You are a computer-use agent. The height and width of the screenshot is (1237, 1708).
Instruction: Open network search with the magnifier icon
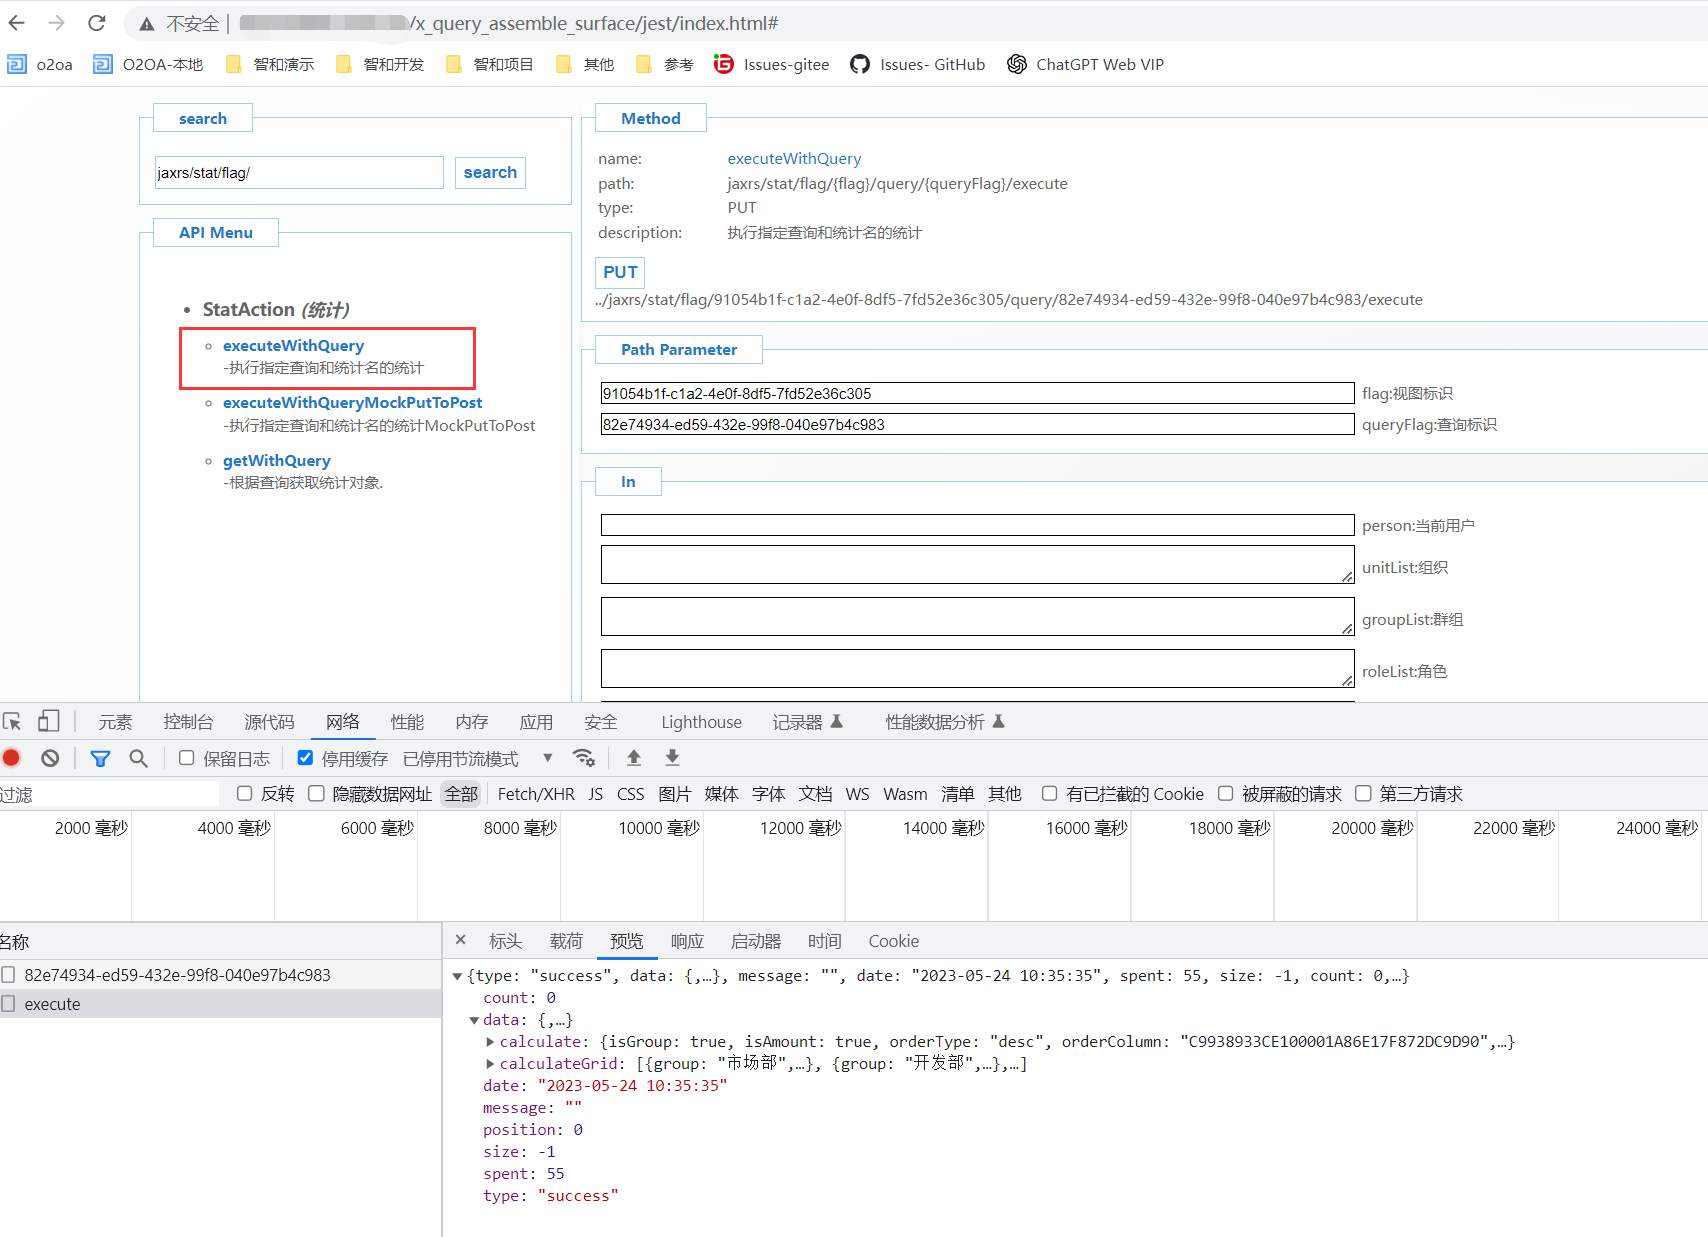tap(138, 758)
